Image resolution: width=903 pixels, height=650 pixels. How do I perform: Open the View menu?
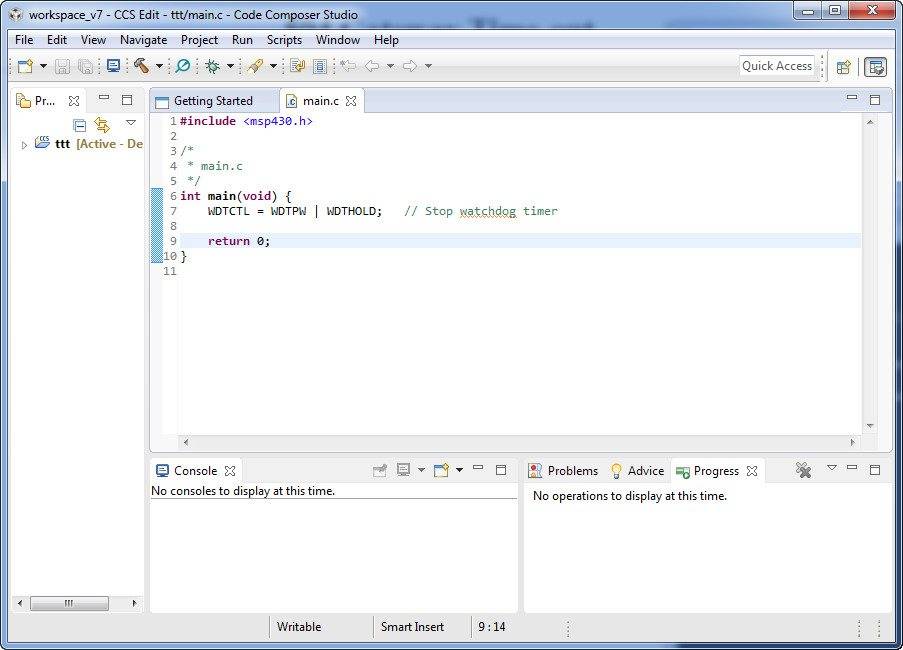pos(93,40)
